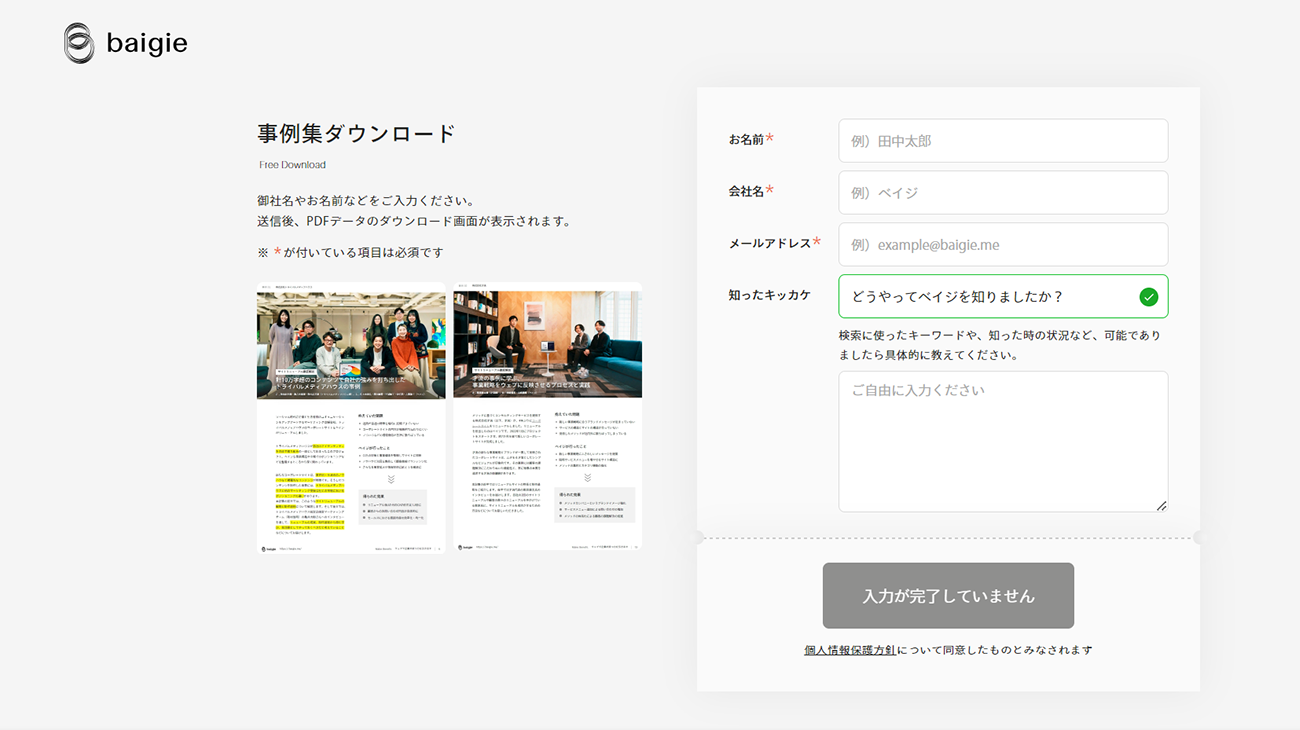Click the ご自由に入力ください textarea

[1003, 440]
